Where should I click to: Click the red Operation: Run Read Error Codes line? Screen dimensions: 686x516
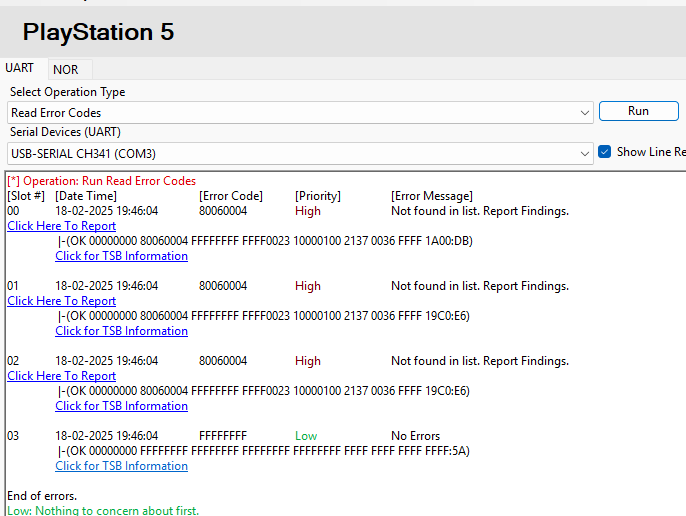pos(102,181)
